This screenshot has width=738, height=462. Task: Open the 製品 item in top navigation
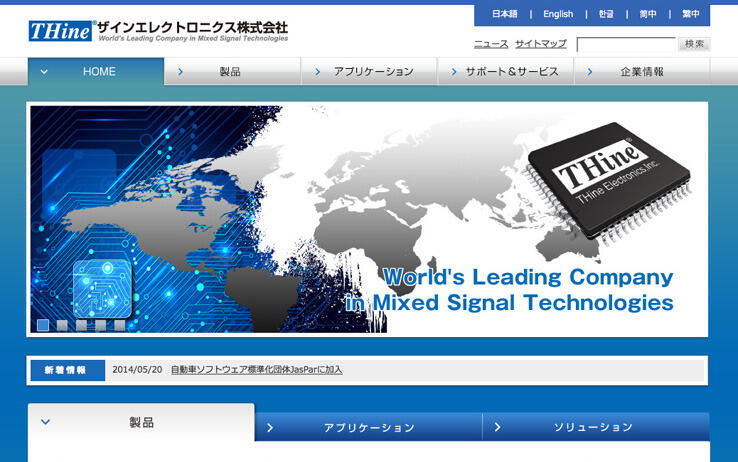[233, 72]
